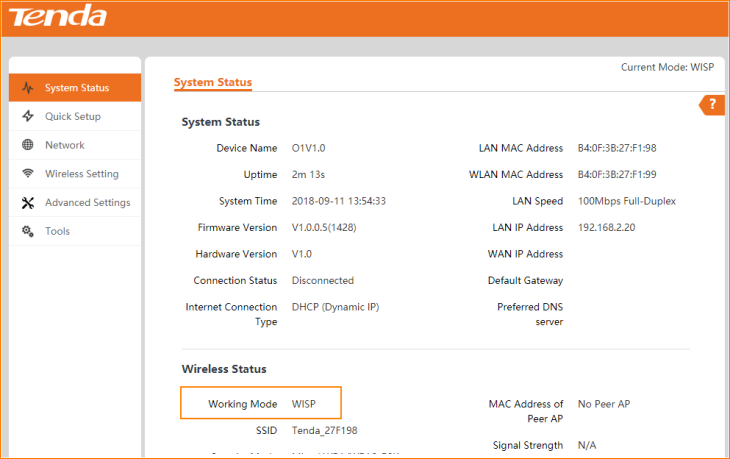Open the Tools menu label

pos(58,231)
